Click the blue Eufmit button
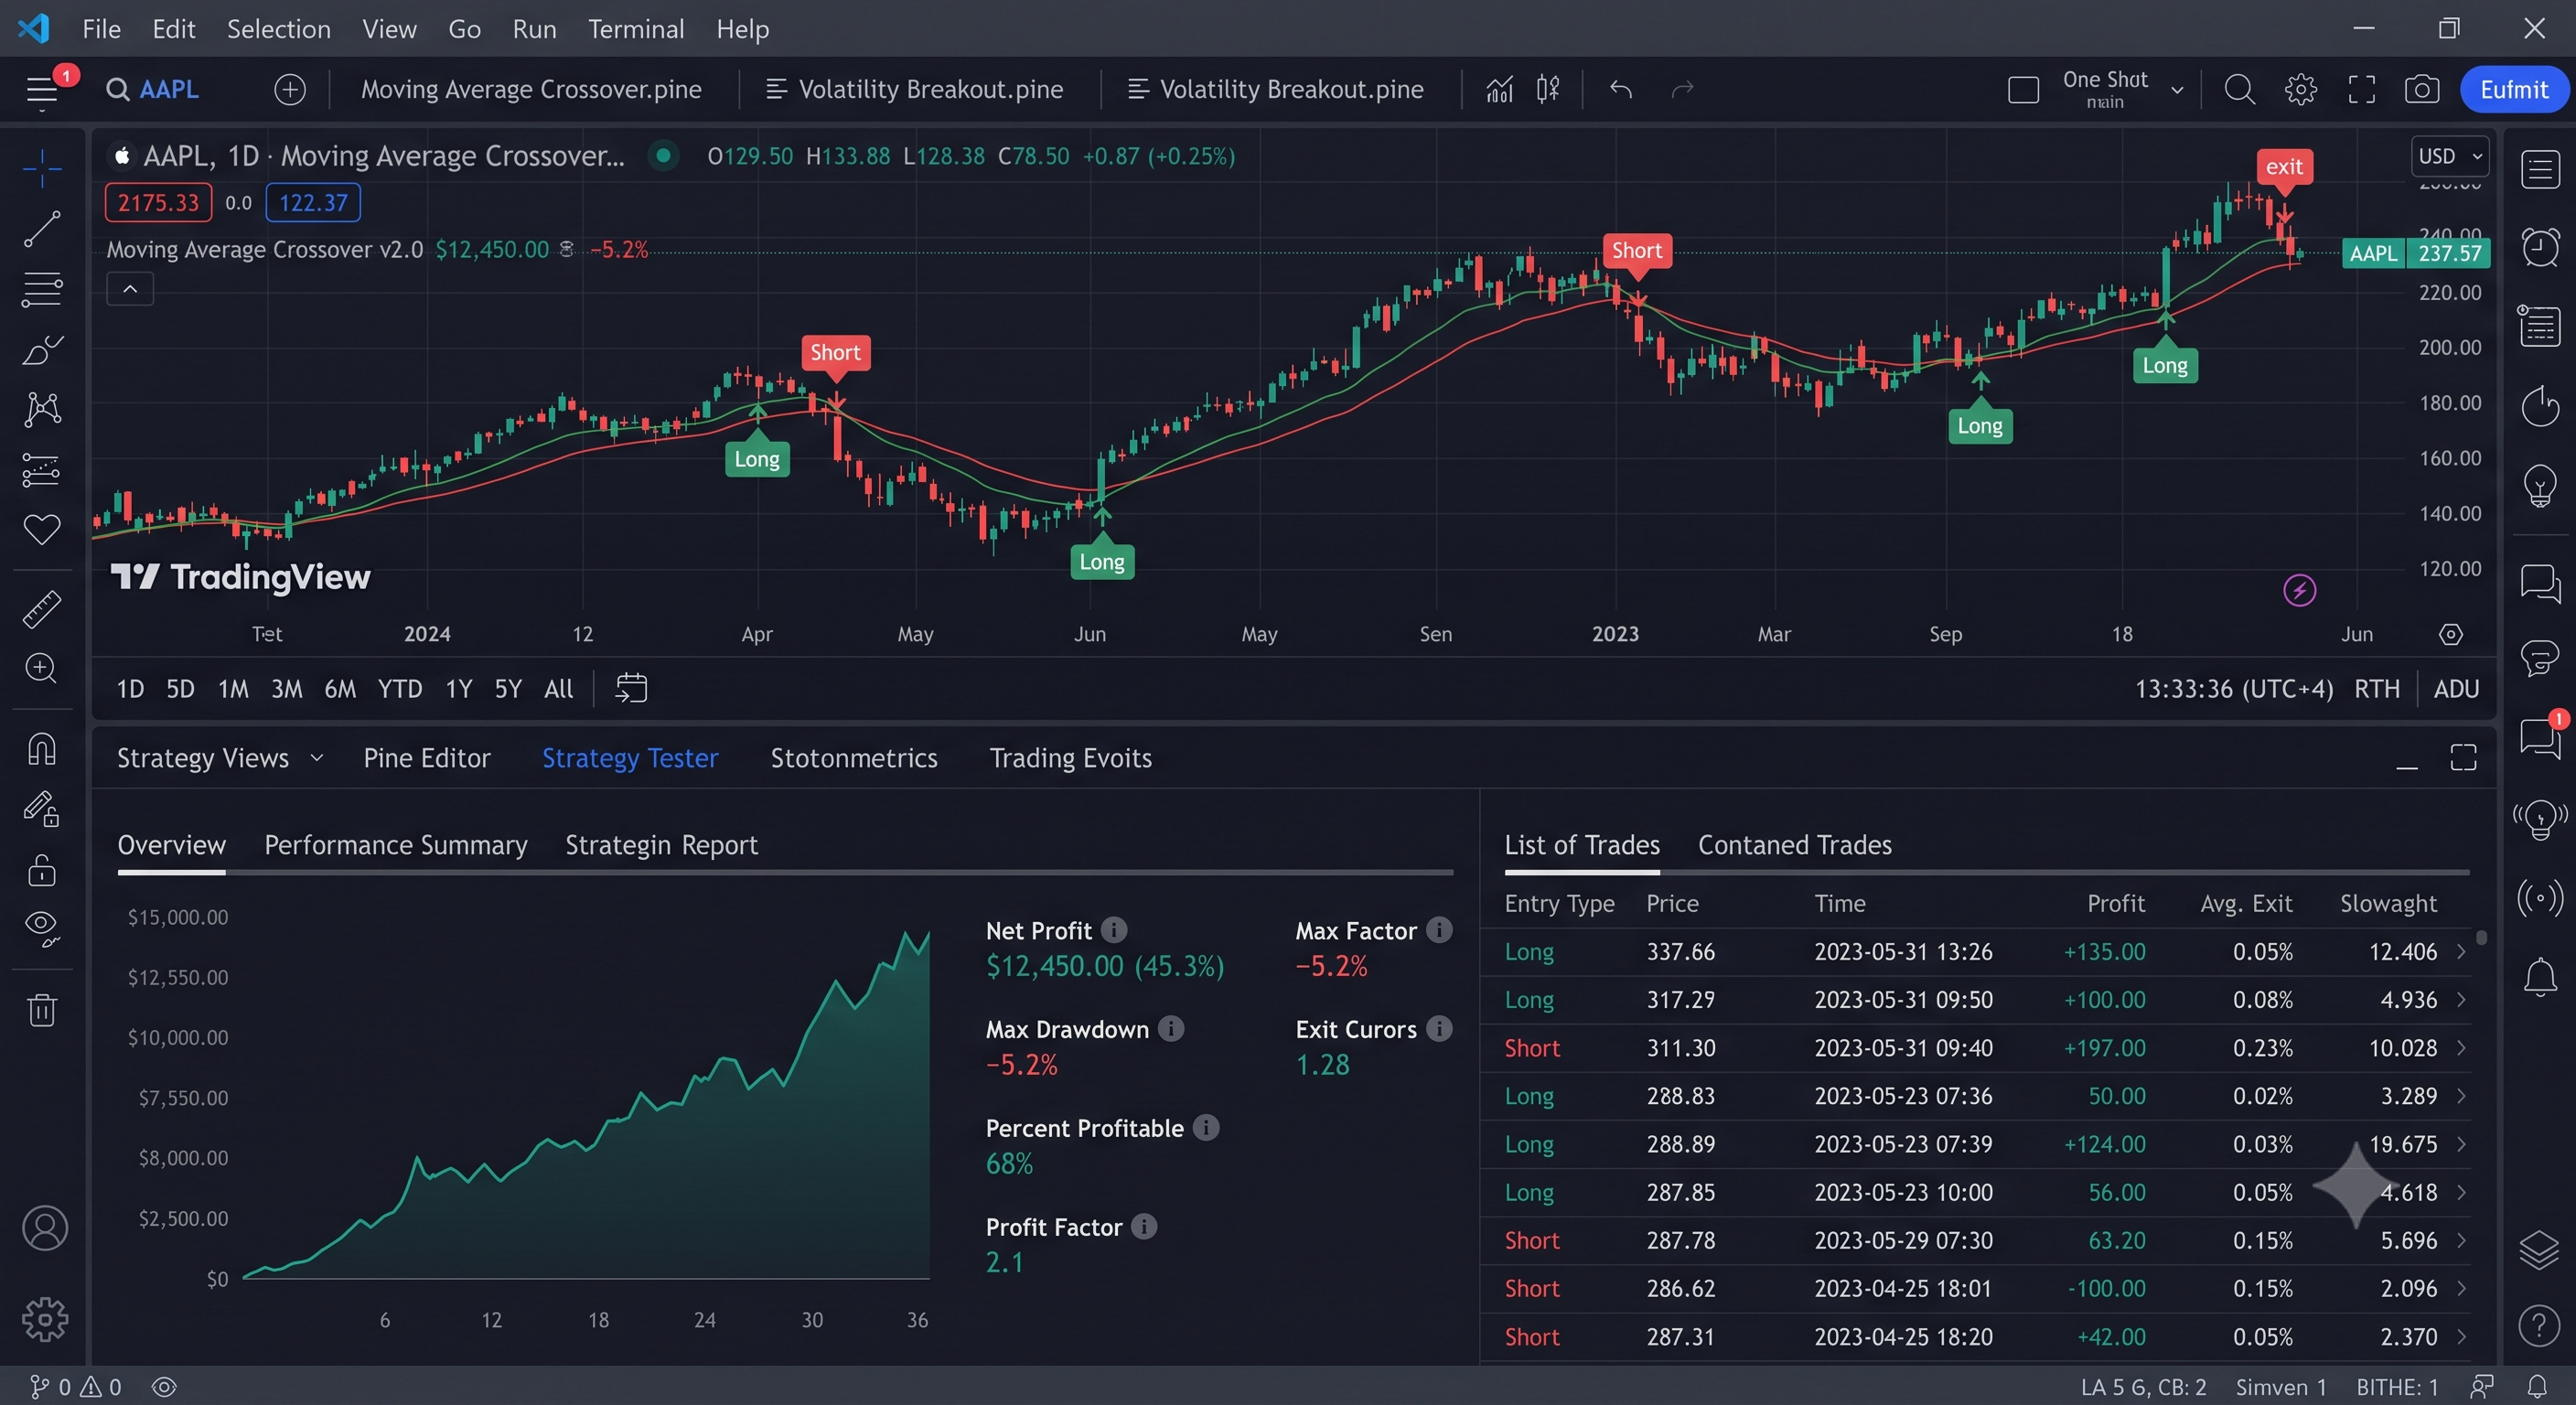Image resolution: width=2576 pixels, height=1405 pixels. [x=2514, y=90]
